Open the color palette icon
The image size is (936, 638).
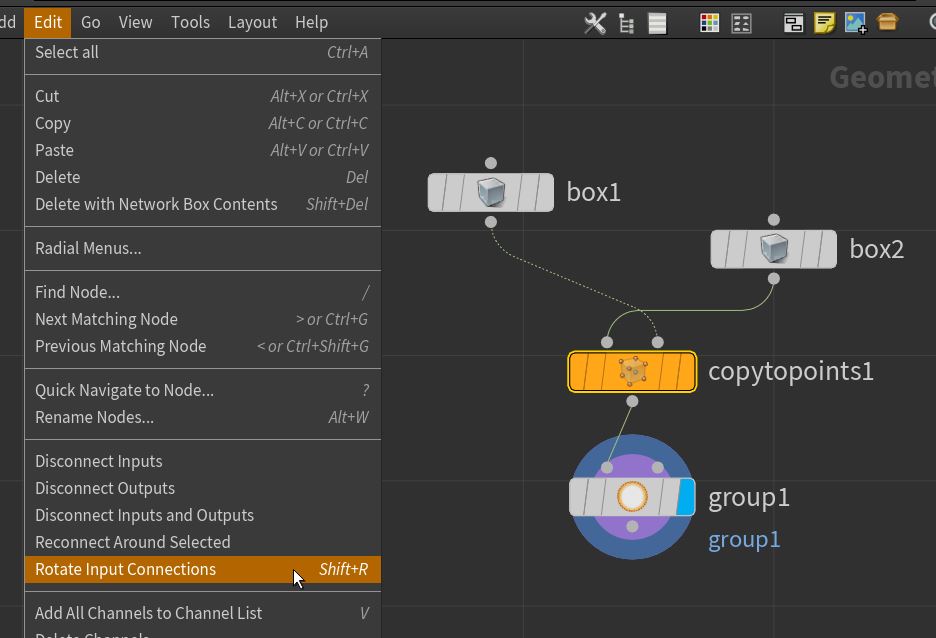pyautogui.click(x=709, y=23)
